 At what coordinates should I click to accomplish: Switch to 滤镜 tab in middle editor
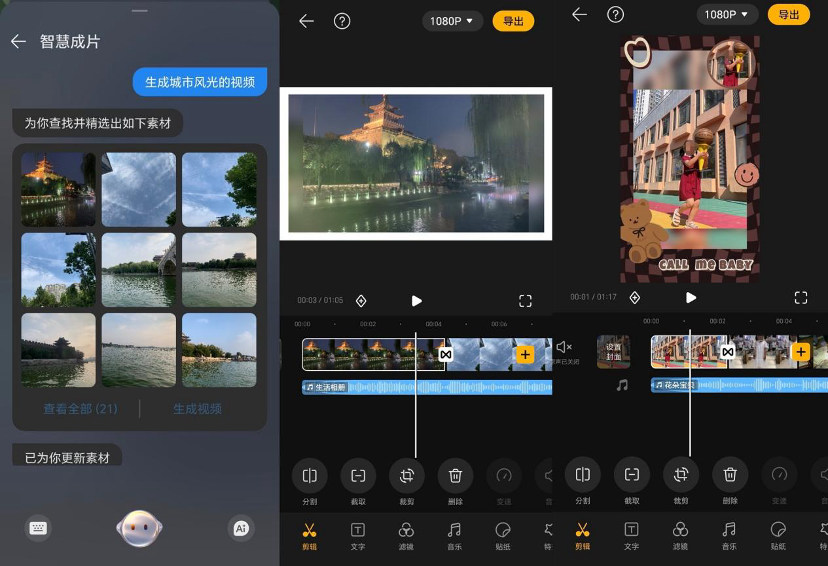406,536
